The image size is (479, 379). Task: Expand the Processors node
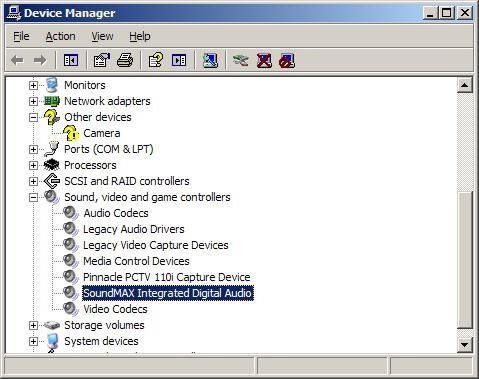(33, 165)
